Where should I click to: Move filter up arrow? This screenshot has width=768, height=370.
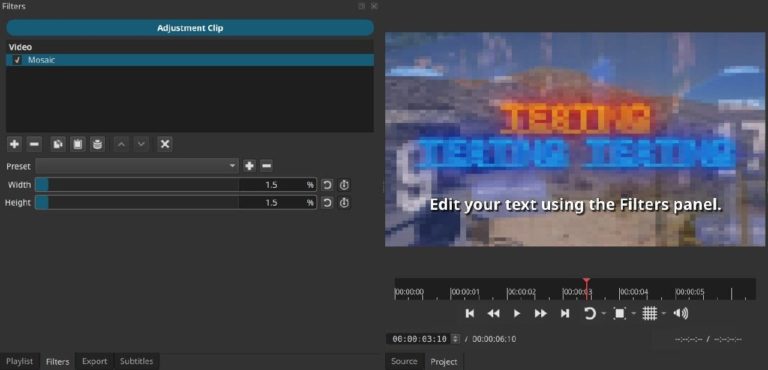(x=121, y=144)
